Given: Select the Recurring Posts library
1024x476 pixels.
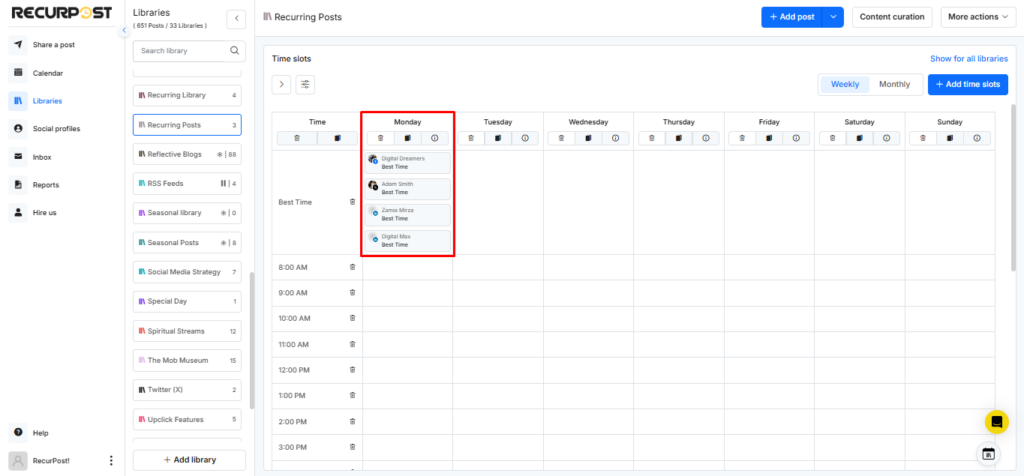Looking at the screenshot, I should [x=187, y=125].
